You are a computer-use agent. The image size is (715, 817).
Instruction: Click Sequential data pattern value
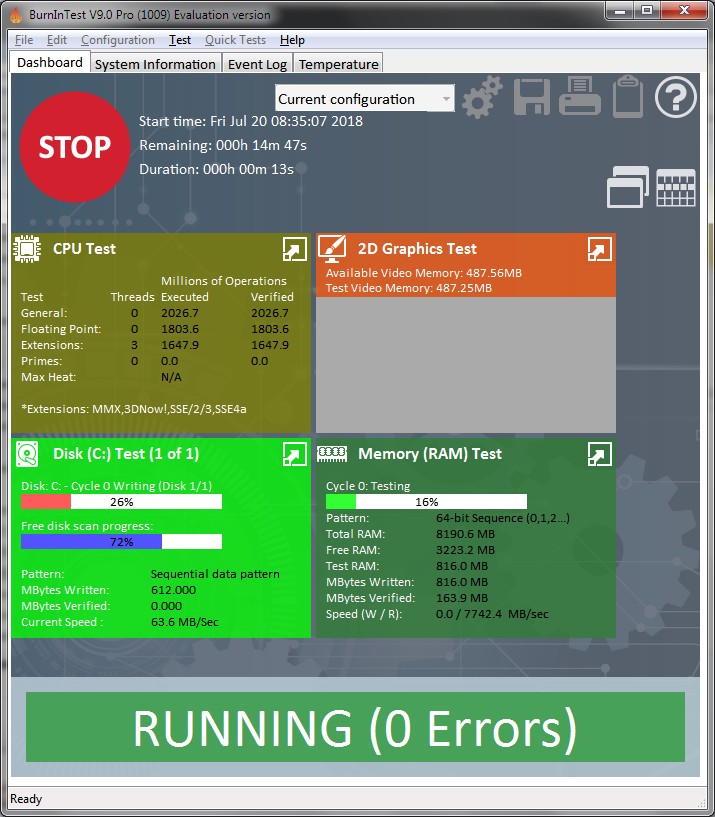point(215,574)
